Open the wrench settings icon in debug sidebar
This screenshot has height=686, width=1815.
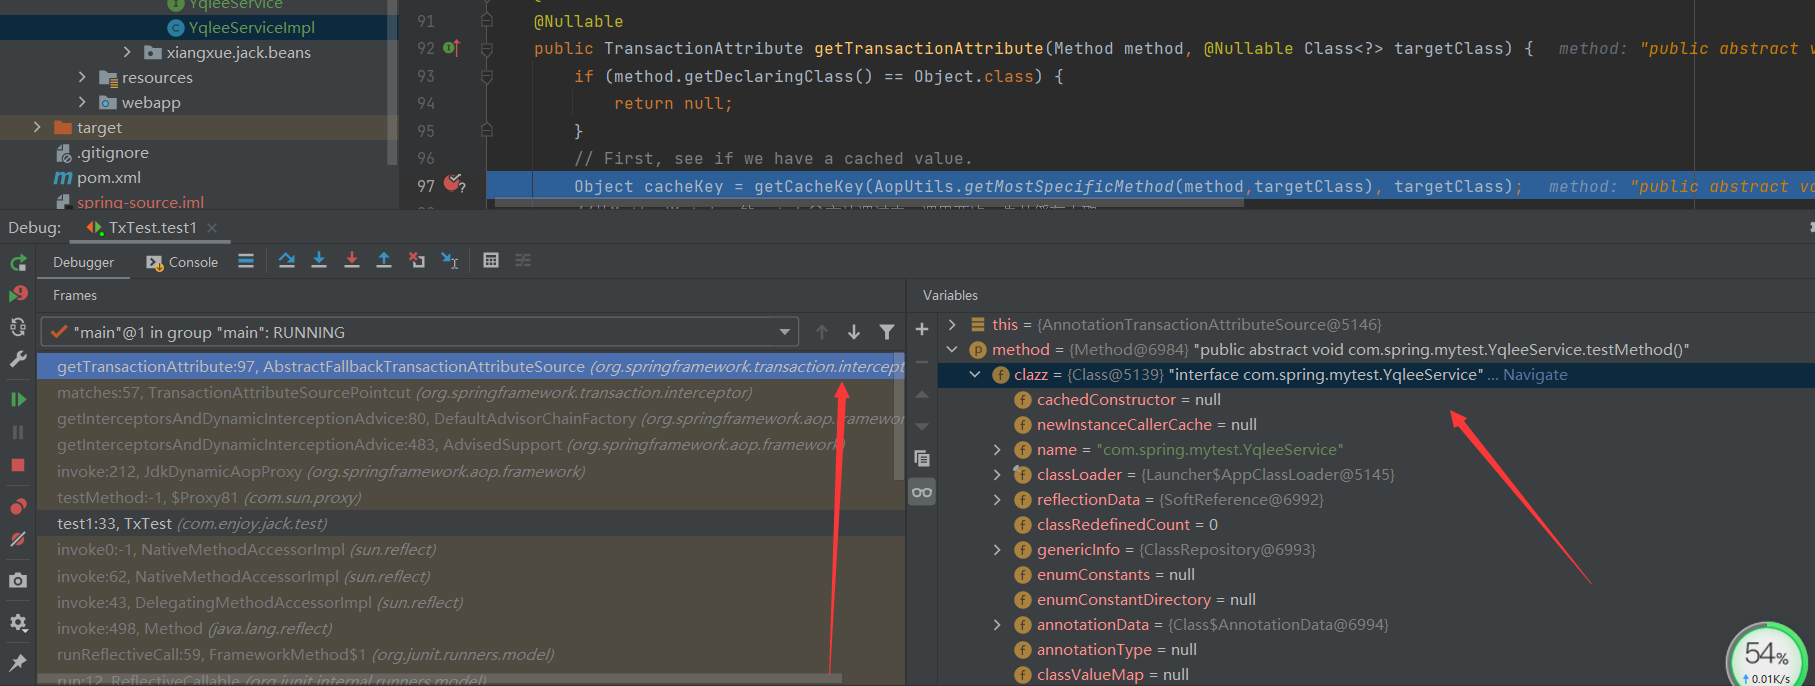[18, 359]
